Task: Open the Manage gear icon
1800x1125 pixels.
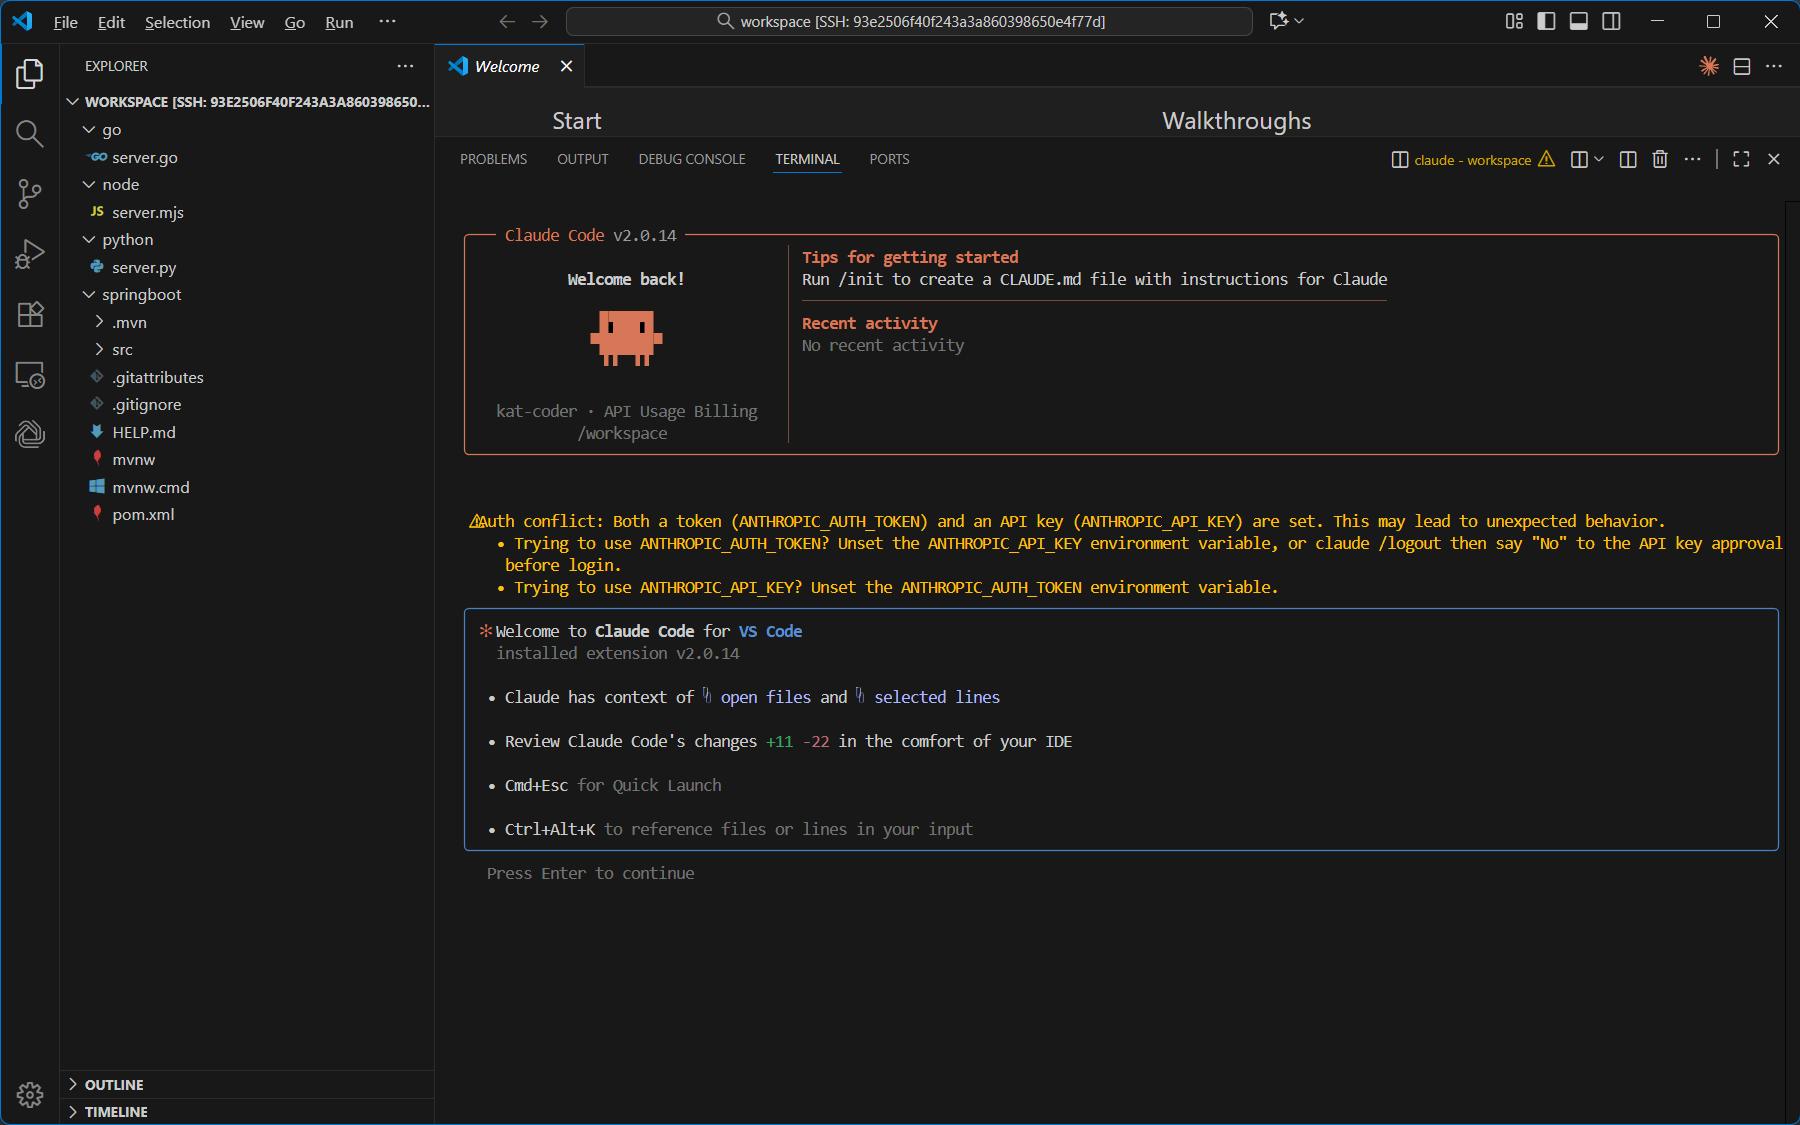Action: (30, 1095)
